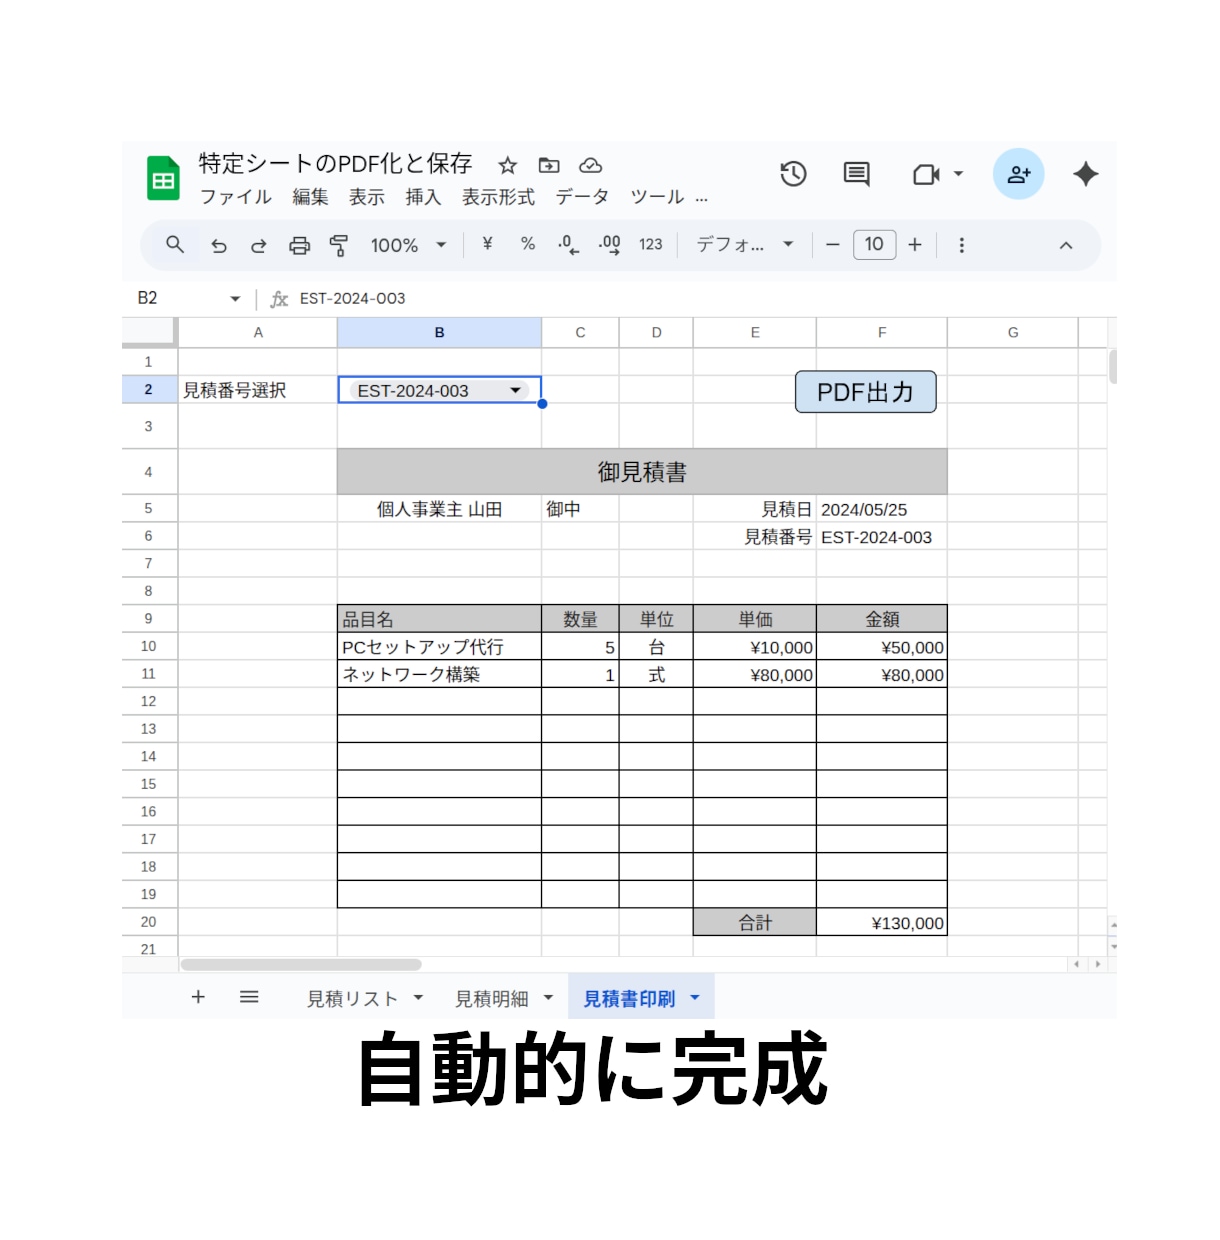Image resolution: width=1220 pixels, height=1240 pixels.
Task: Select row 10 header
Action: coord(149,646)
